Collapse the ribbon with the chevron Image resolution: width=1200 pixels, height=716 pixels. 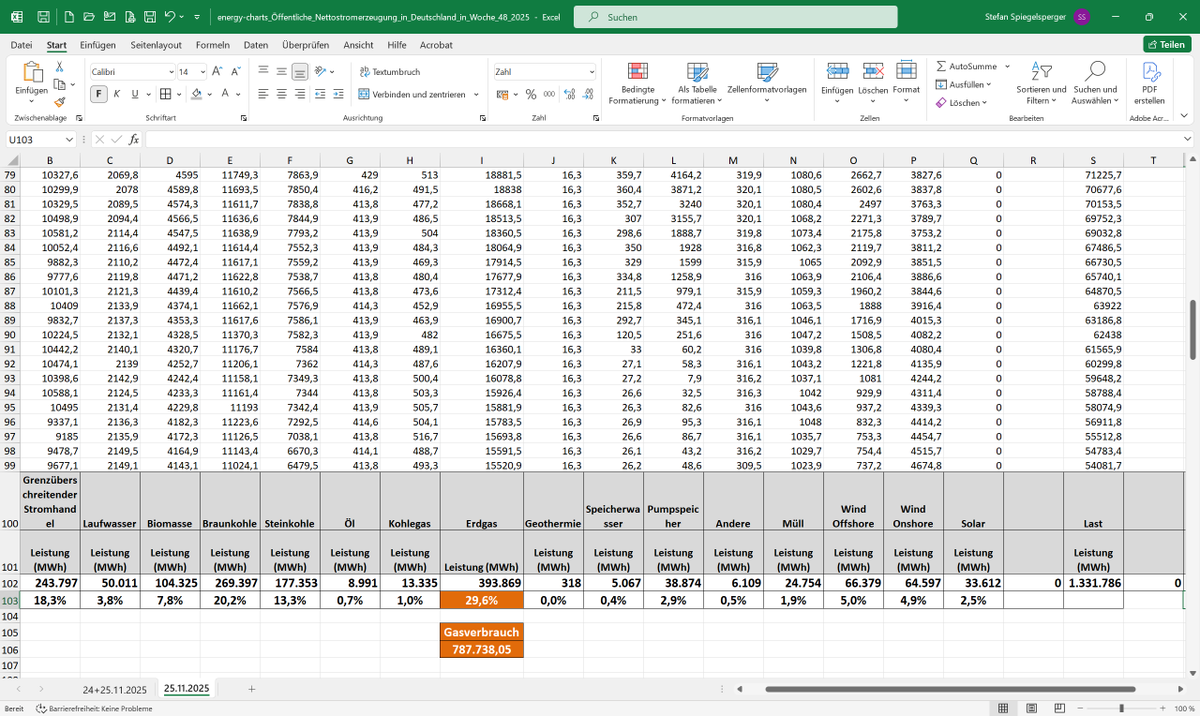coord(1184,117)
